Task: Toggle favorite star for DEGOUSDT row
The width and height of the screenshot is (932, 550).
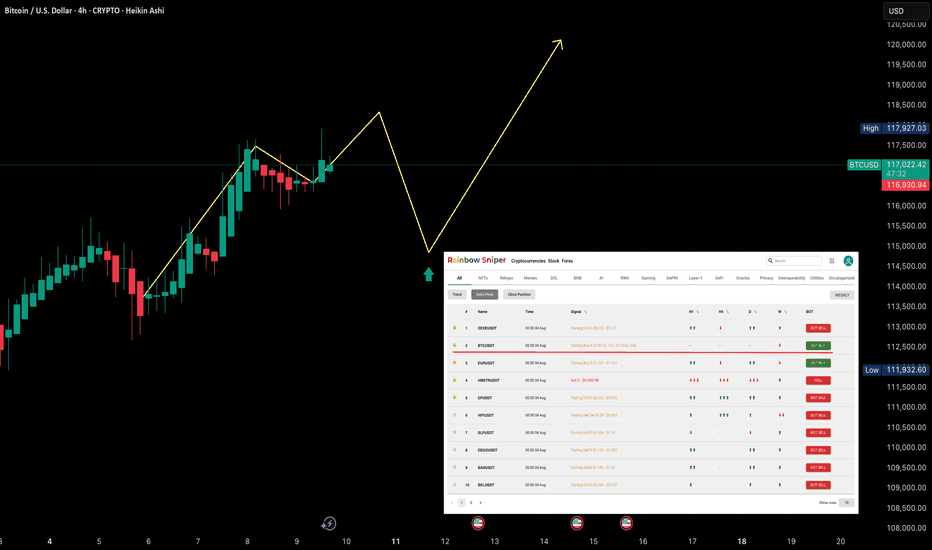Action: pos(455,450)
